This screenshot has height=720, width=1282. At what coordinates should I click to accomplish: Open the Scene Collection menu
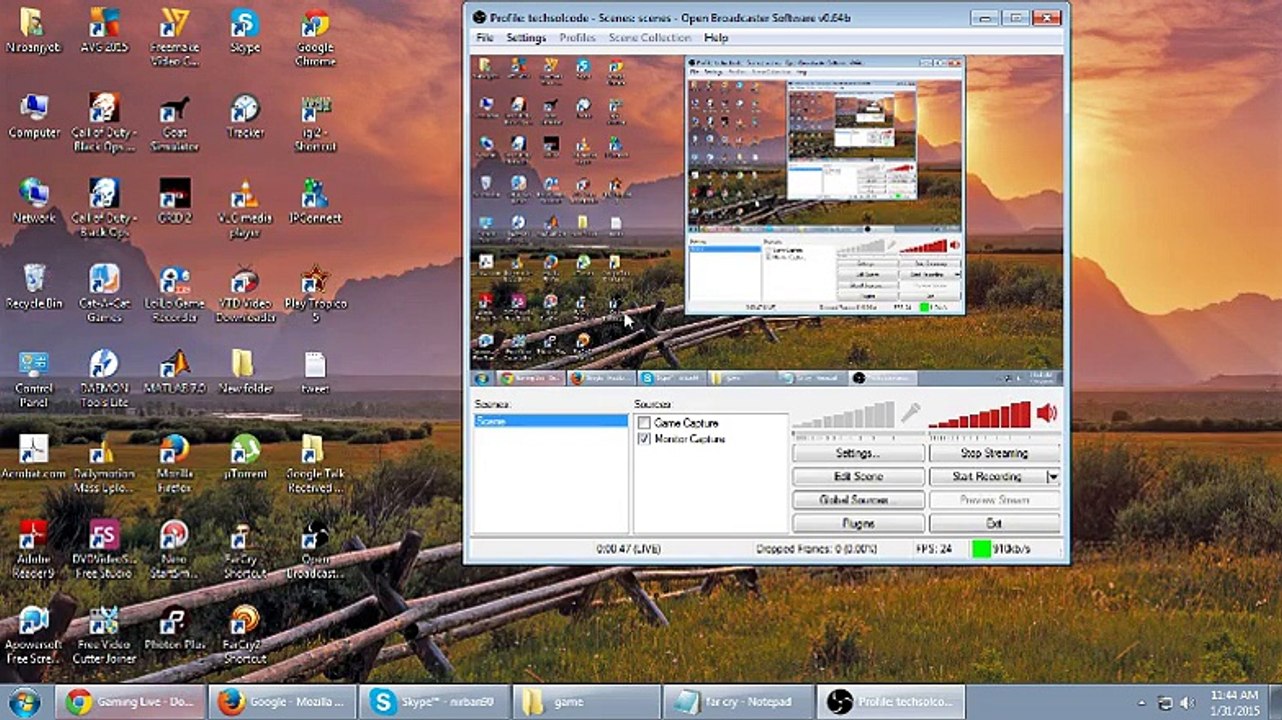coord(650,38)
